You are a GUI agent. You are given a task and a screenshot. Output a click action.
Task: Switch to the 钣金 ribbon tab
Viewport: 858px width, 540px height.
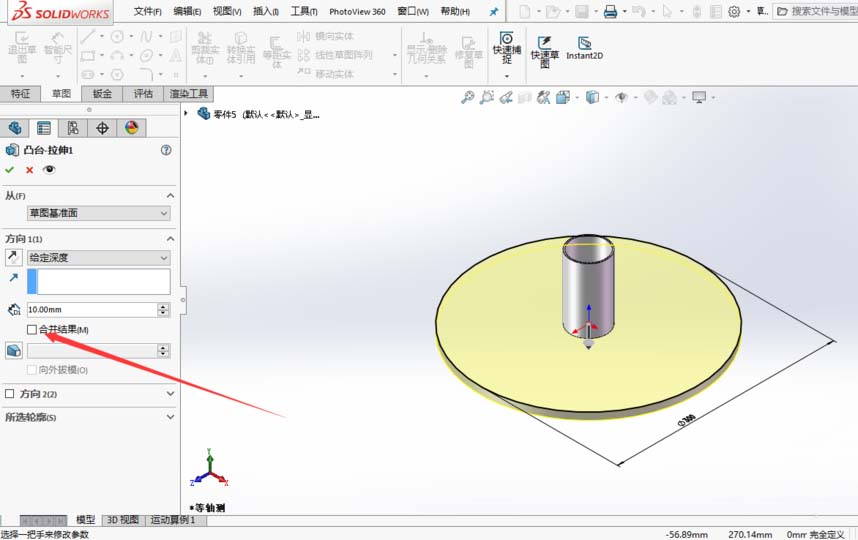(x=102, y=94)
